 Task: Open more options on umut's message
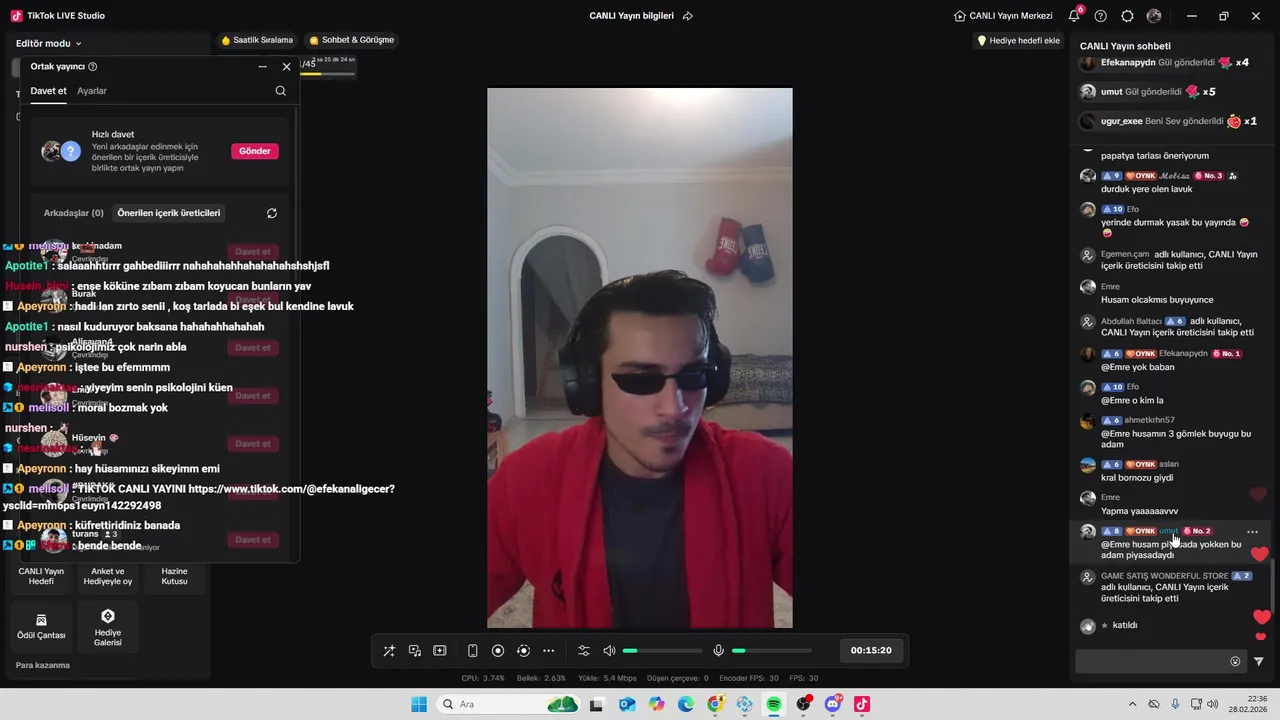(1252, 531)
